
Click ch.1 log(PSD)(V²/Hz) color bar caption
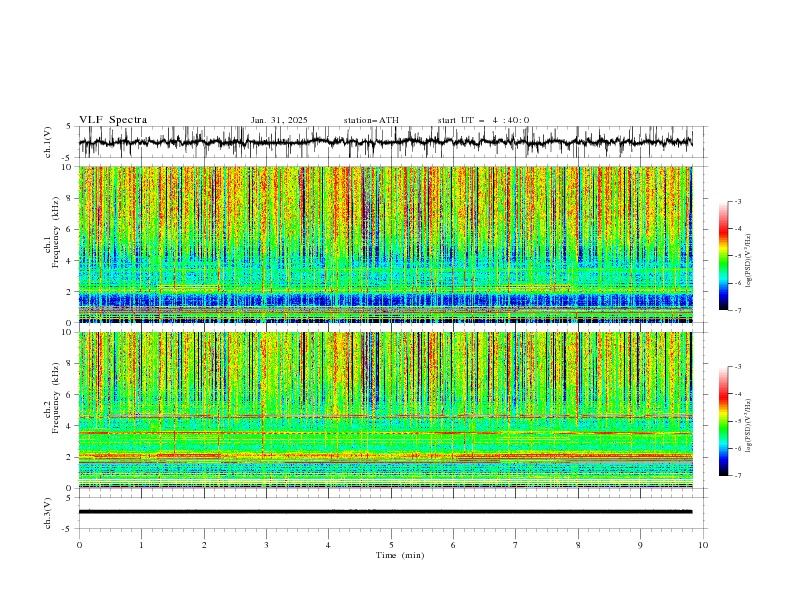point(748,259)
